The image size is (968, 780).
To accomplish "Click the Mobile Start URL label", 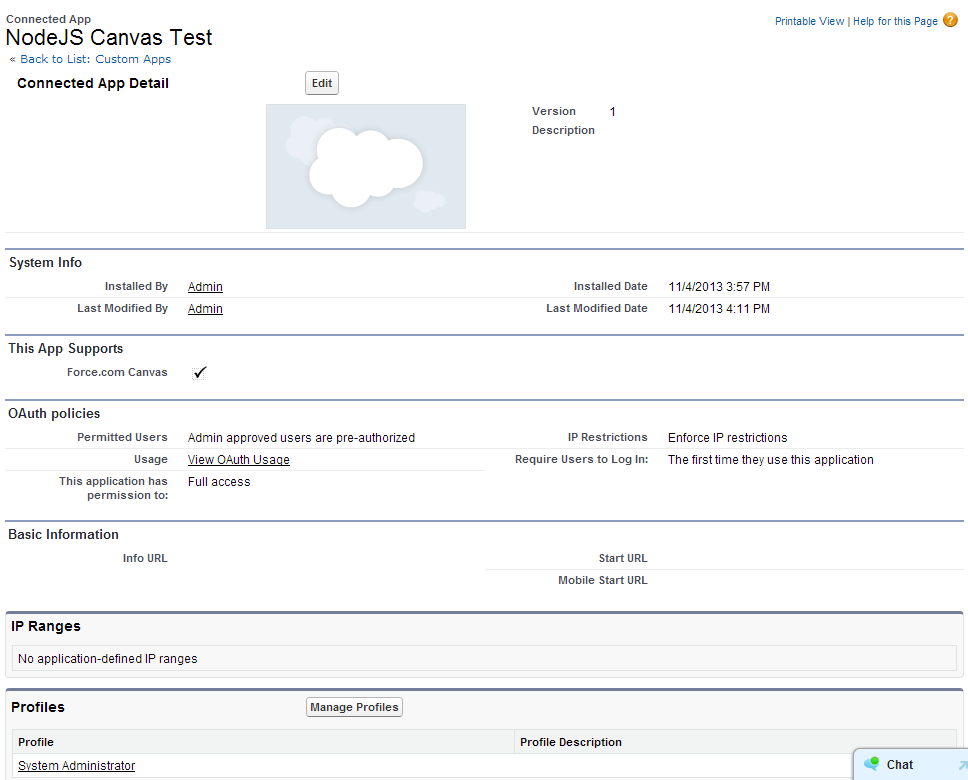I will tap(603, 581).
